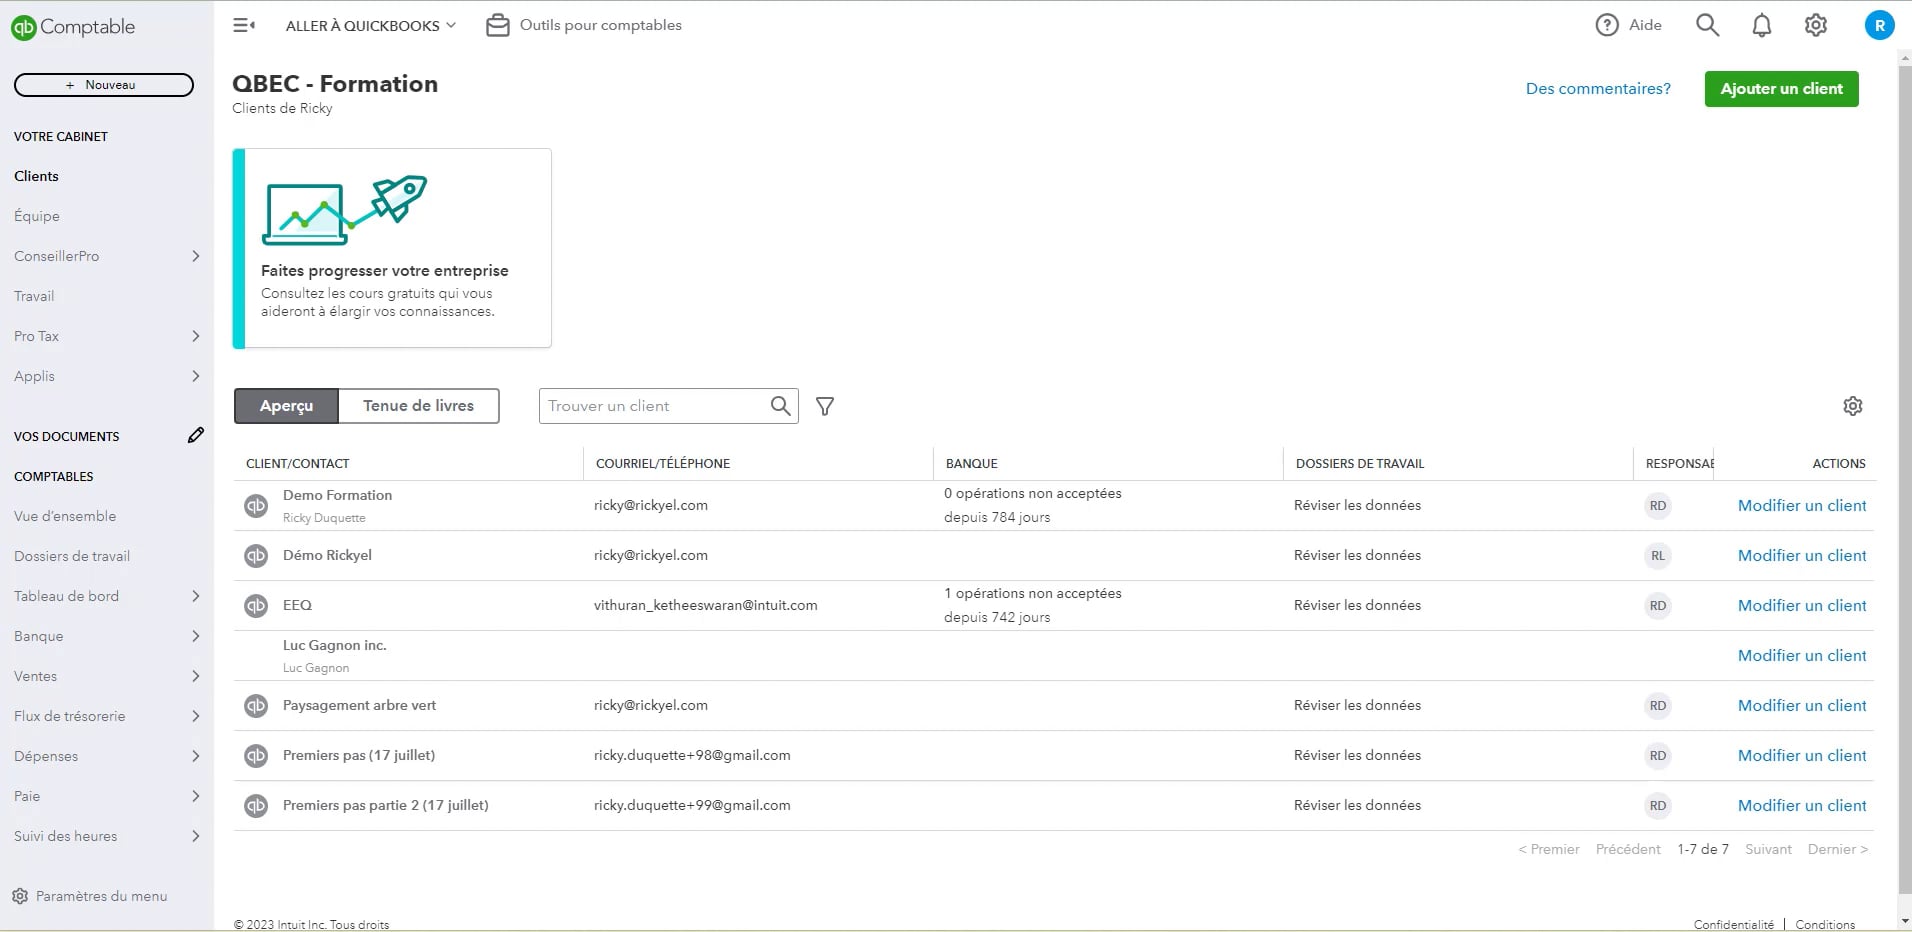This screenshot has width=1912, height=932.
Task: Edit Vos Documents with pencil icon
Action: tap(196, 435)
